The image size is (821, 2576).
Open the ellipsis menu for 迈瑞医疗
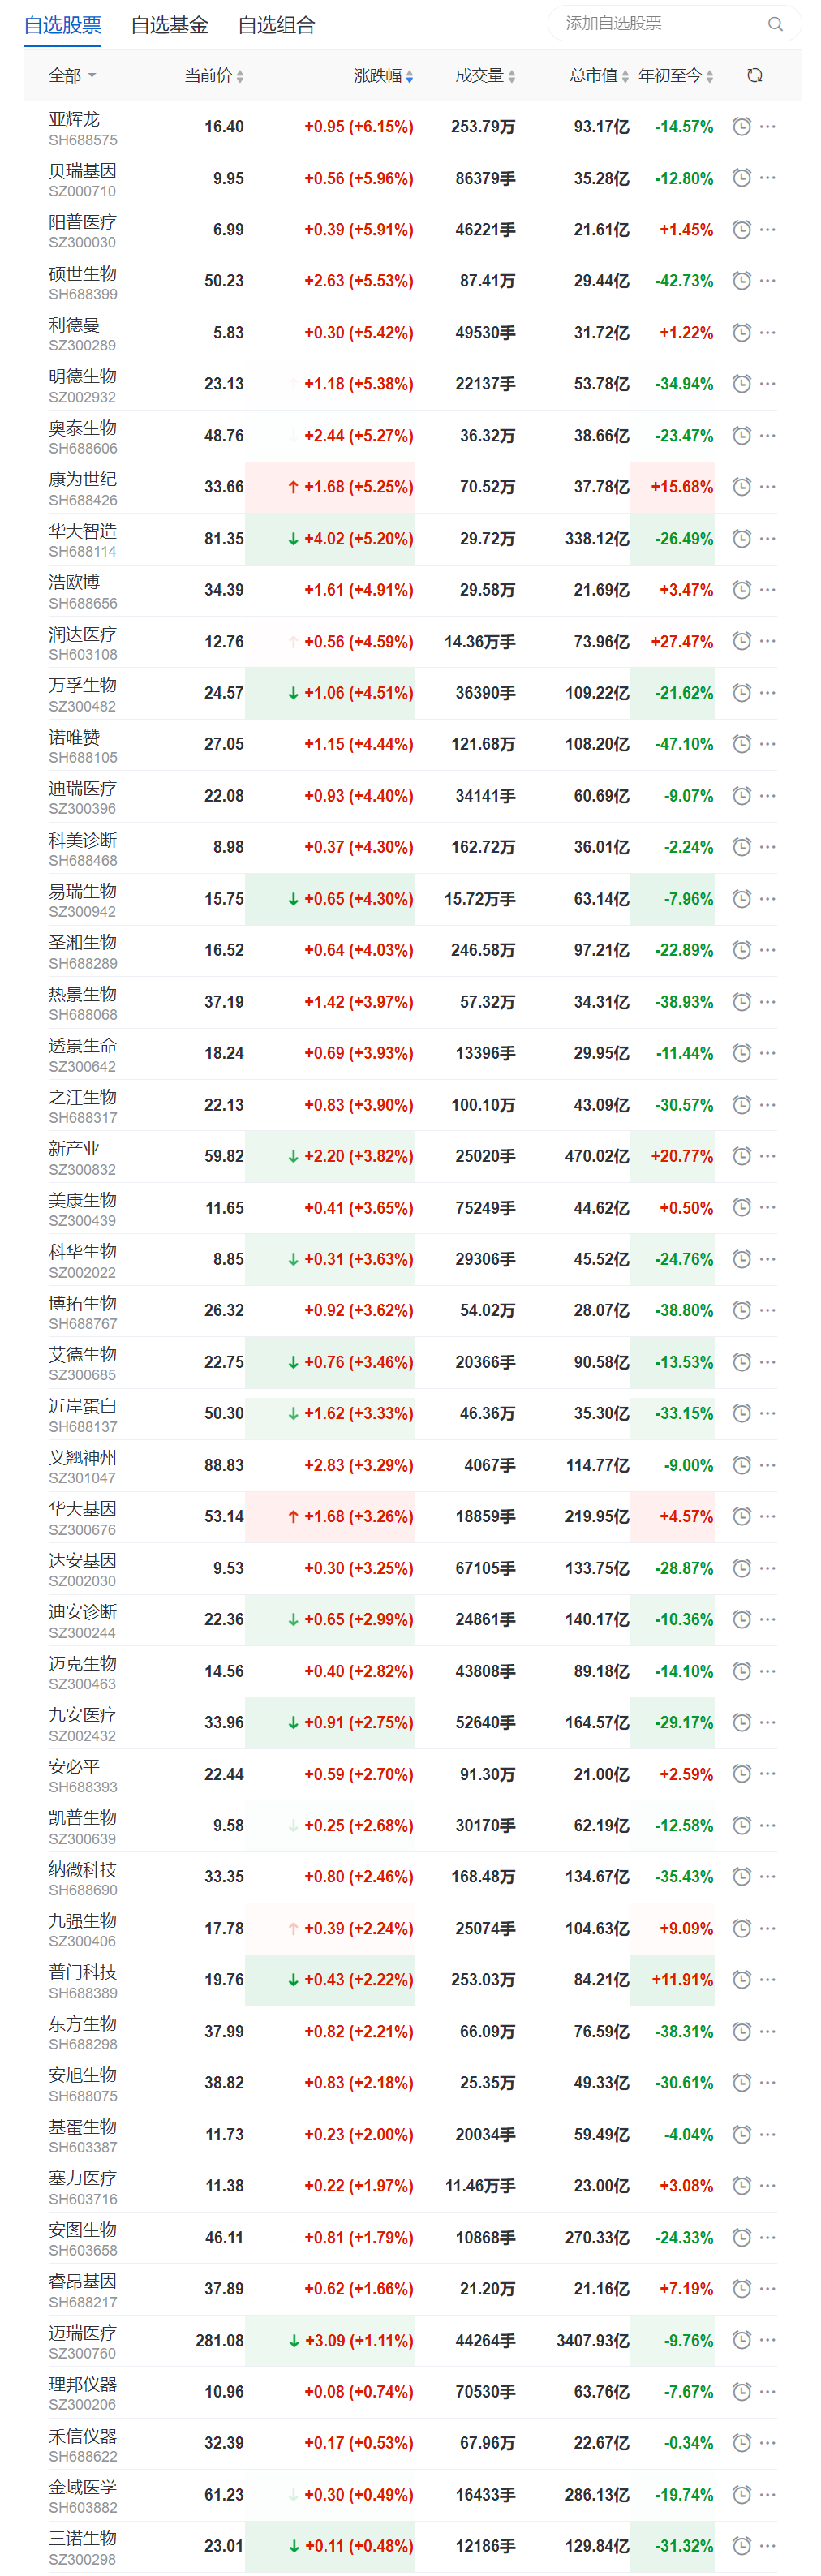click(x=767, y=2340)
